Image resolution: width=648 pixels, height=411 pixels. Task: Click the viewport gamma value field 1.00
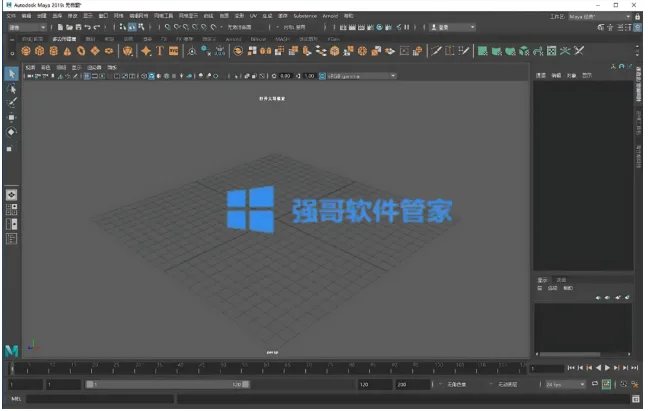click(x=310, y=76)
